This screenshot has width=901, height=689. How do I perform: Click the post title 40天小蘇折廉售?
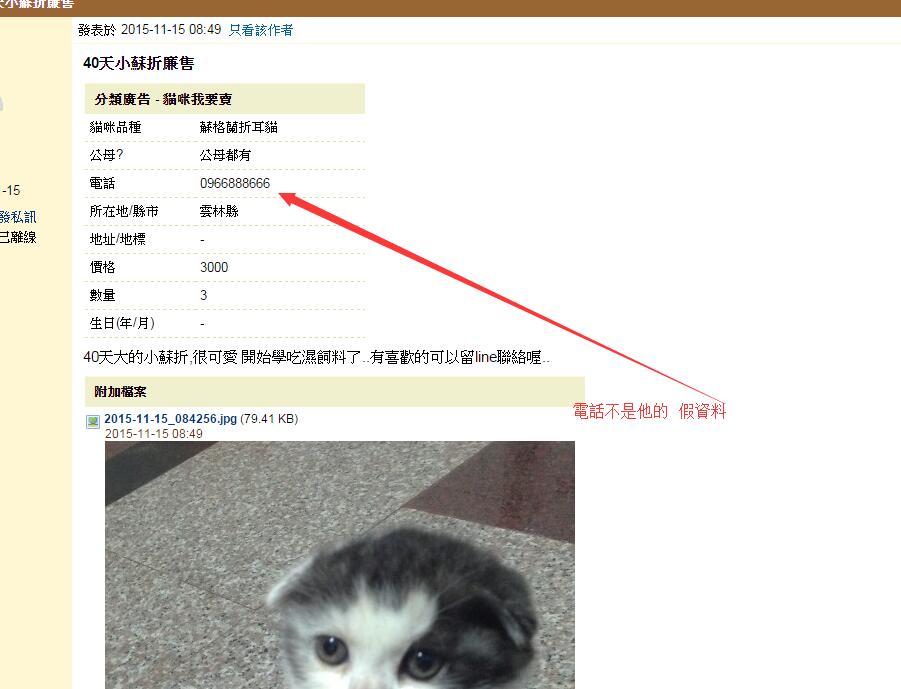(138, 63)
